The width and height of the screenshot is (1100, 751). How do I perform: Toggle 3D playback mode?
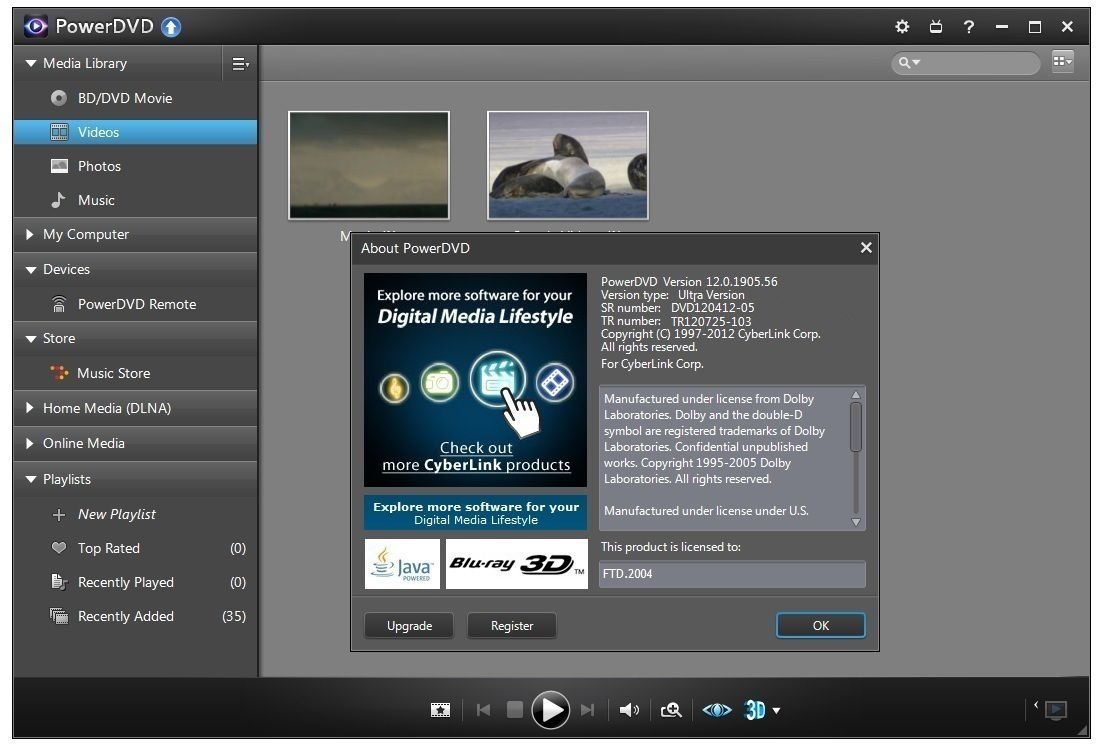[x=755, y=710]
